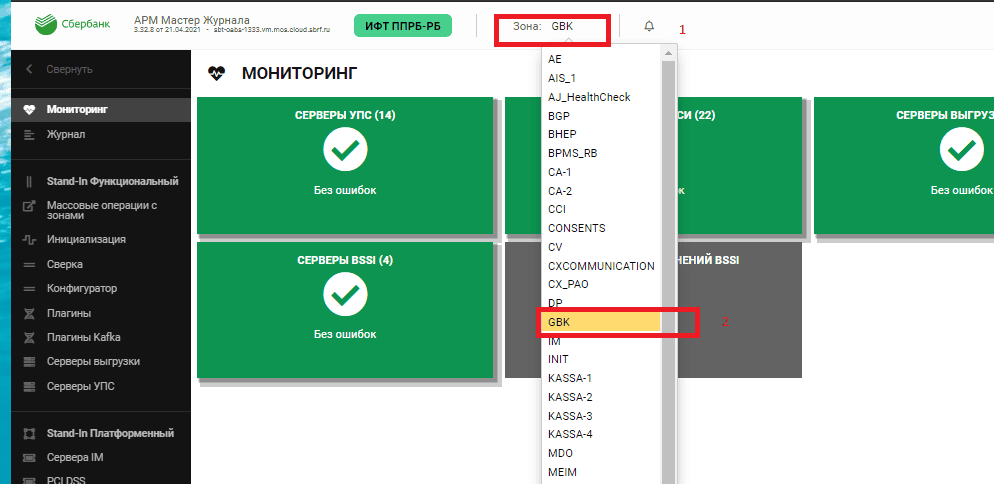Click the Серверы выгрузки sidebar icon
Viewport: 994px width, 484px height.
click(29, 361)
